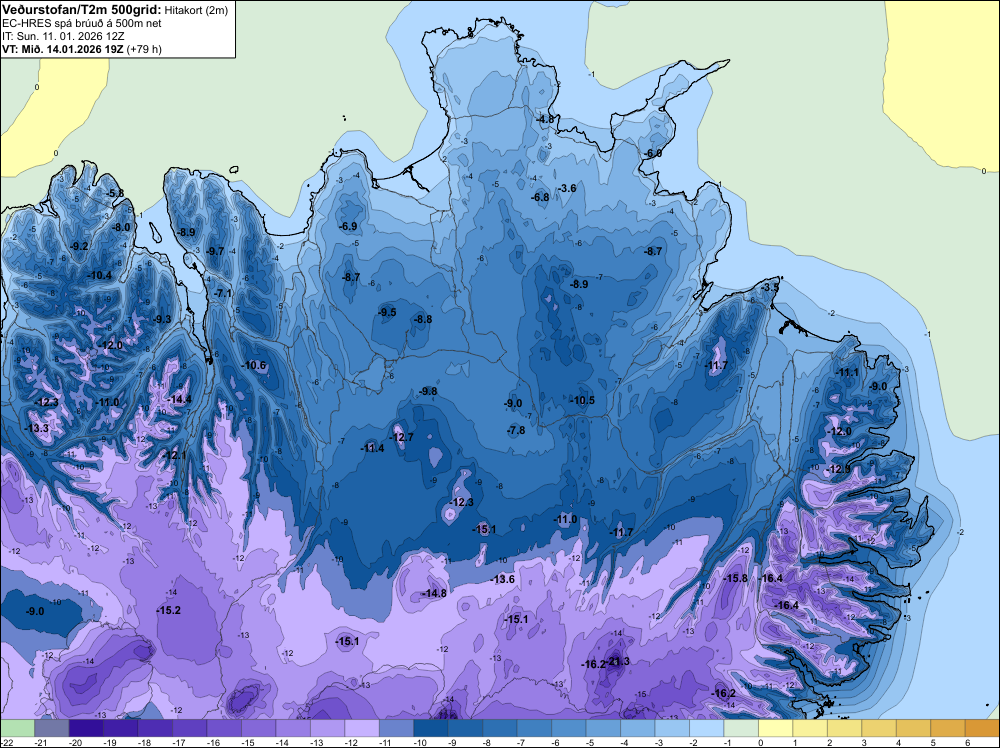Select the legend color swatch labeled -2

coord(707,727)
